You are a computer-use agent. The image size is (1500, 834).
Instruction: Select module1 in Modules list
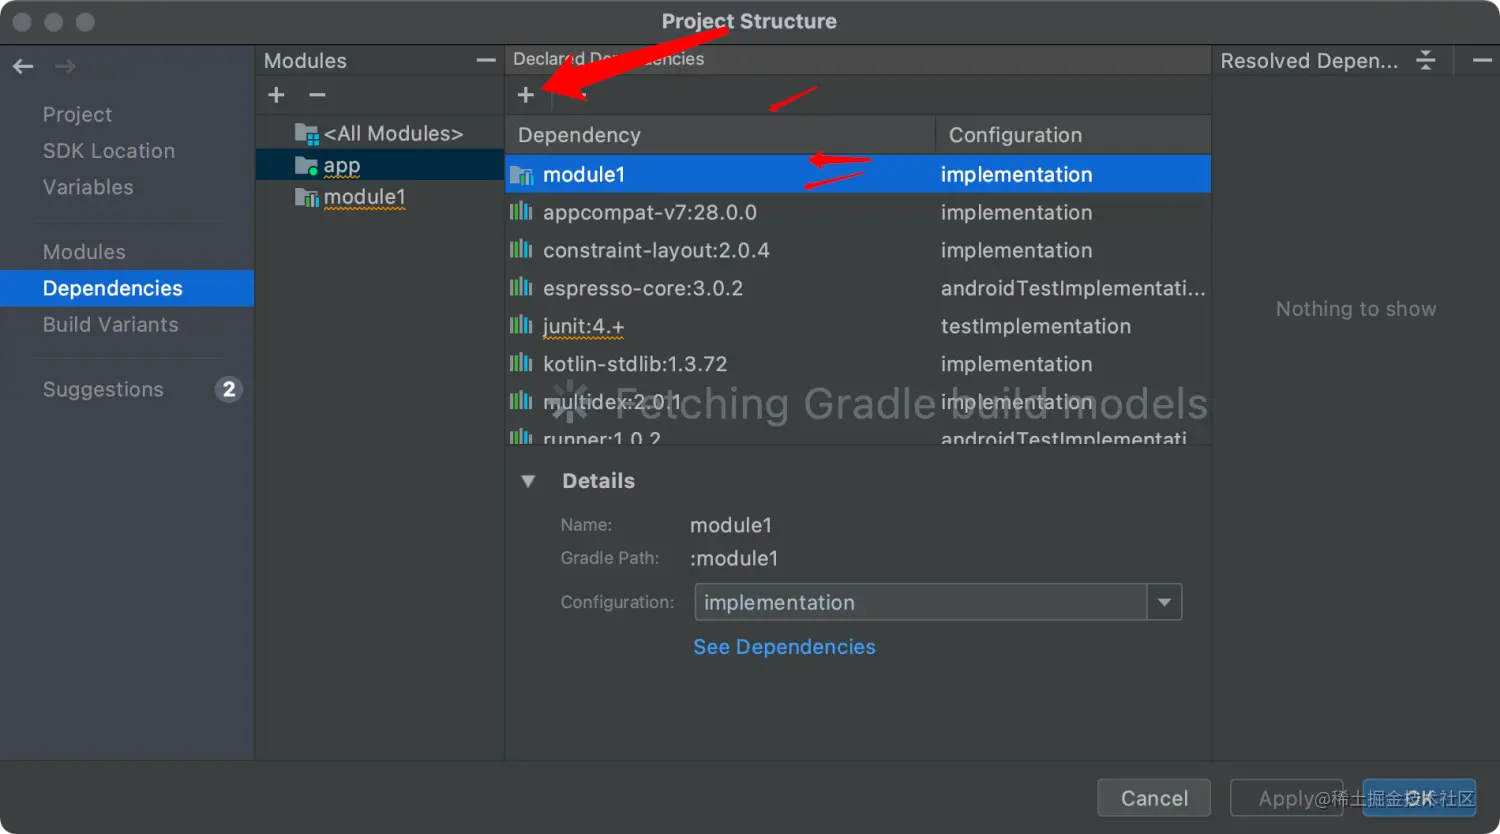tap(380, 197)
